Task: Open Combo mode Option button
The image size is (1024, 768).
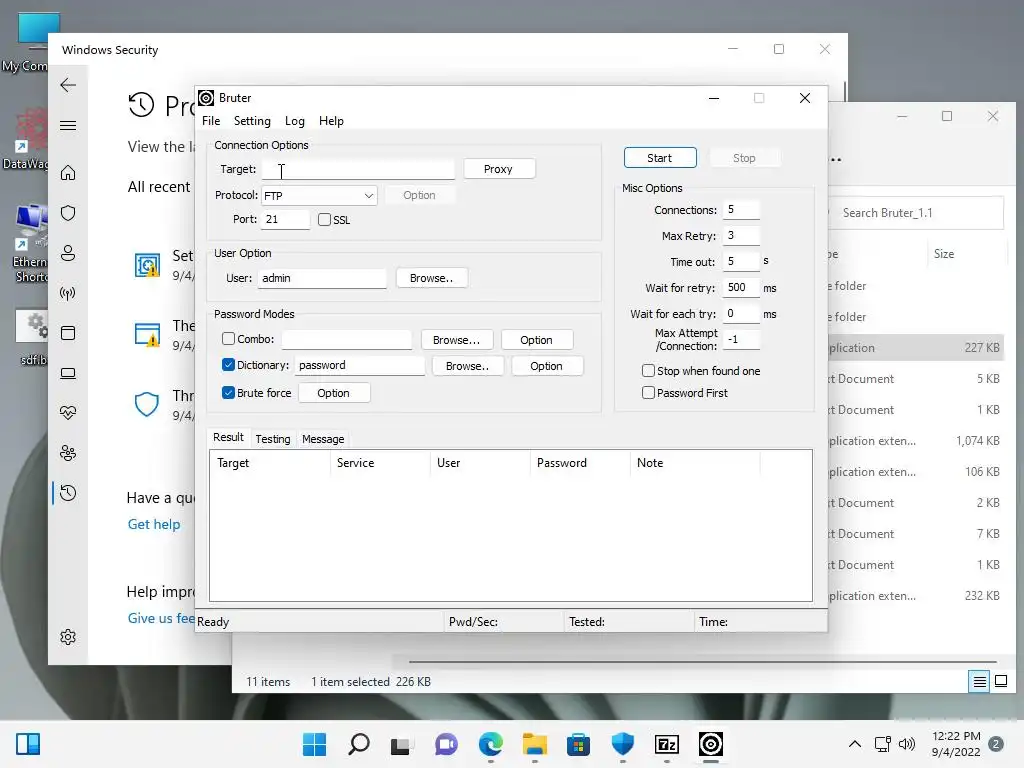Action: 537,340
